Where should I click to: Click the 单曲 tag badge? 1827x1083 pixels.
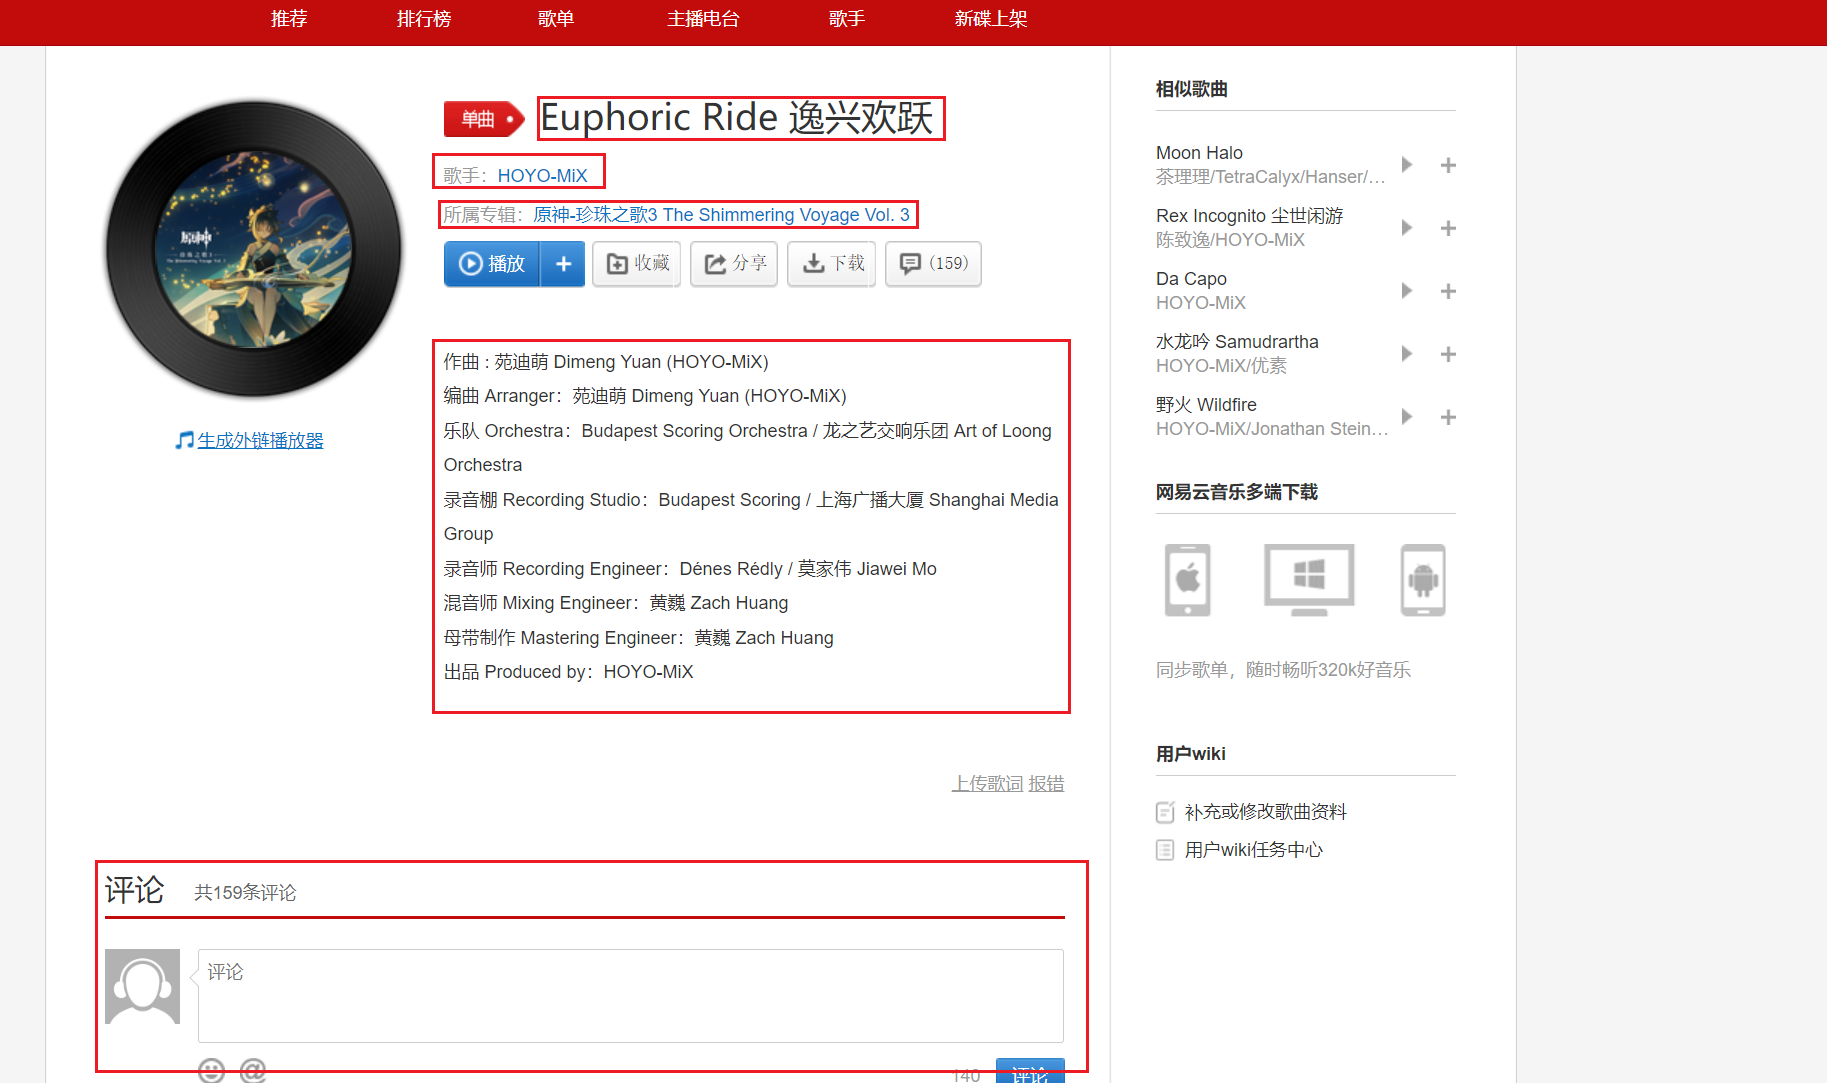point(484,120)
